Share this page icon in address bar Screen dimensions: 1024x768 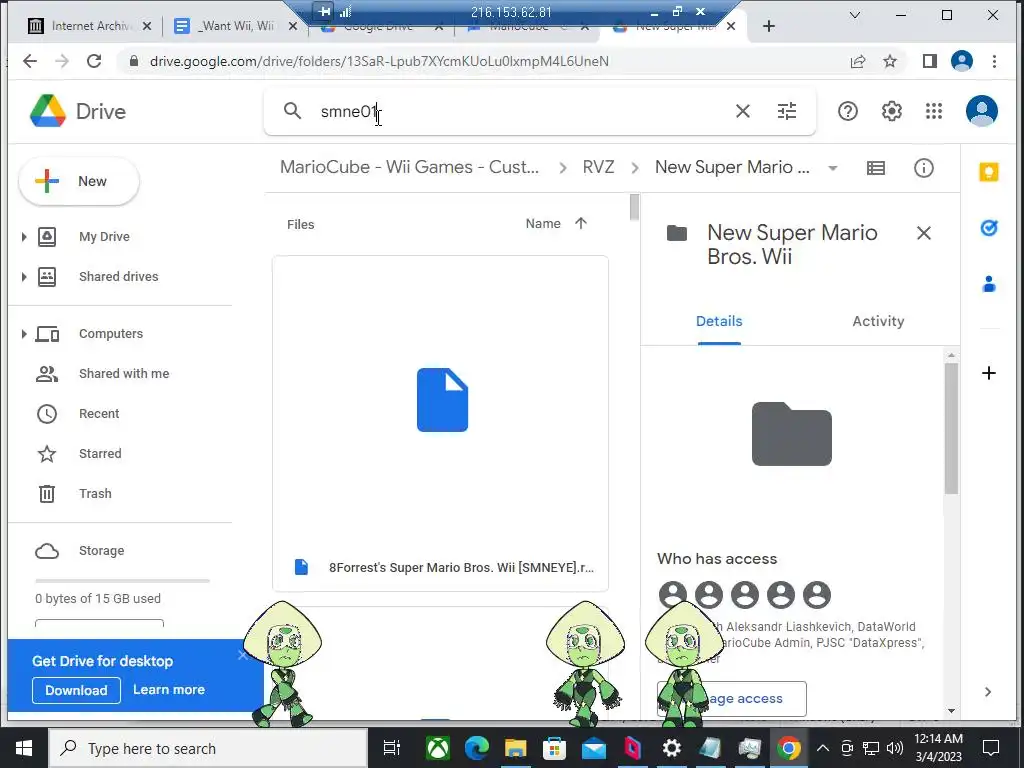857,61
